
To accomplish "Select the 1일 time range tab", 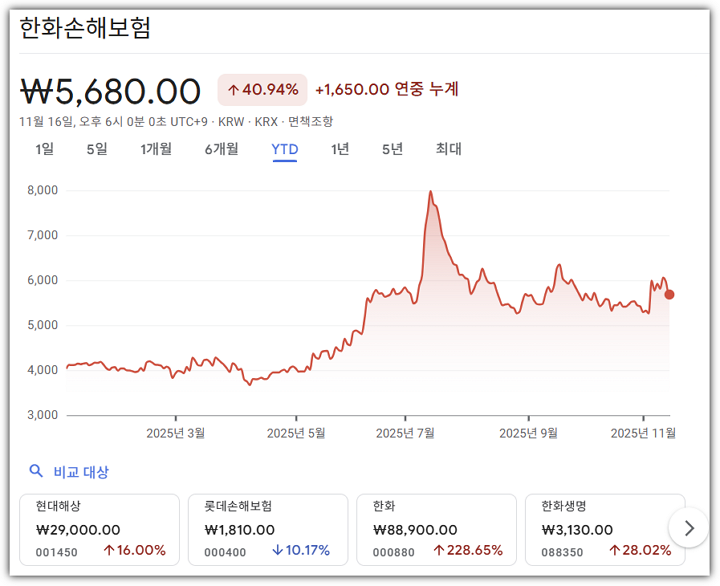I will 45,149.
